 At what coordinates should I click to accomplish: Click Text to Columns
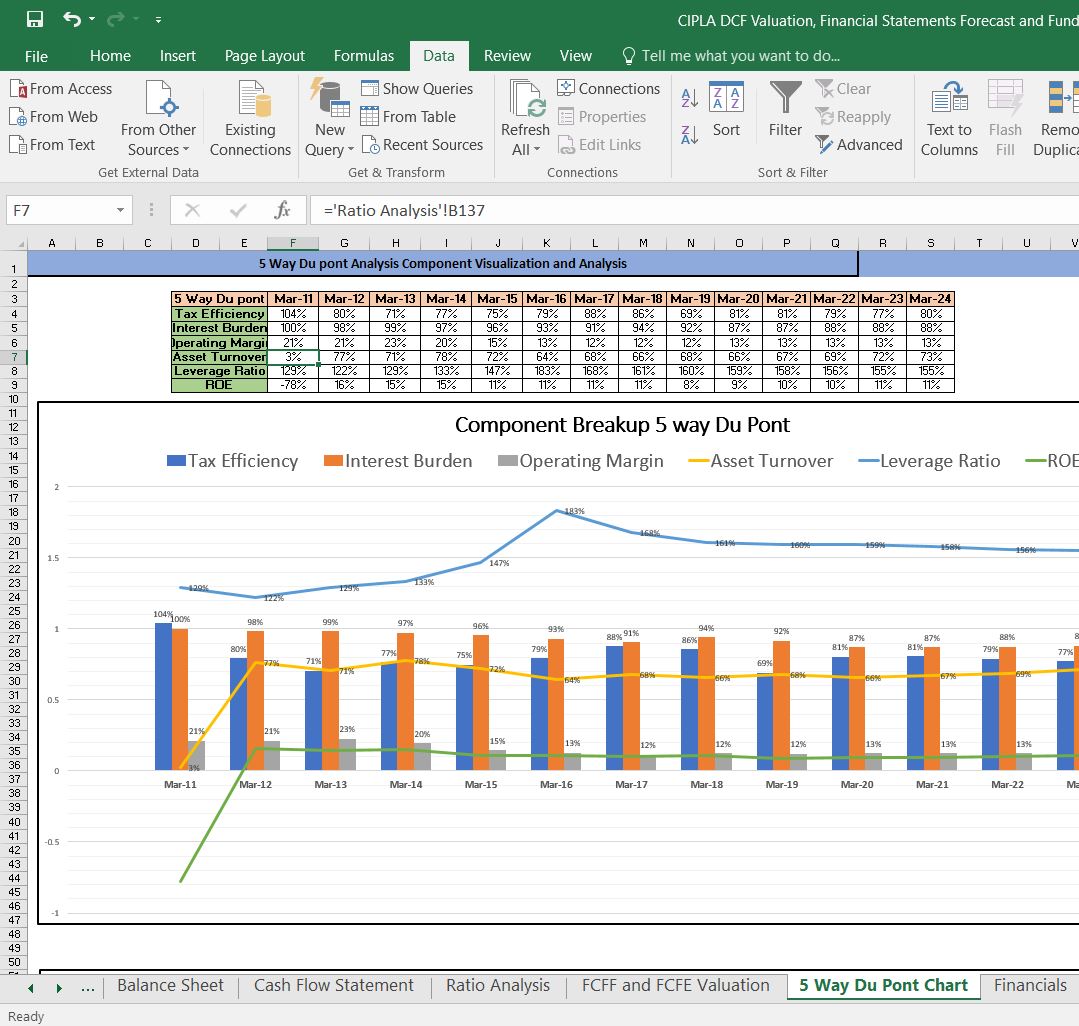(949, 118)
